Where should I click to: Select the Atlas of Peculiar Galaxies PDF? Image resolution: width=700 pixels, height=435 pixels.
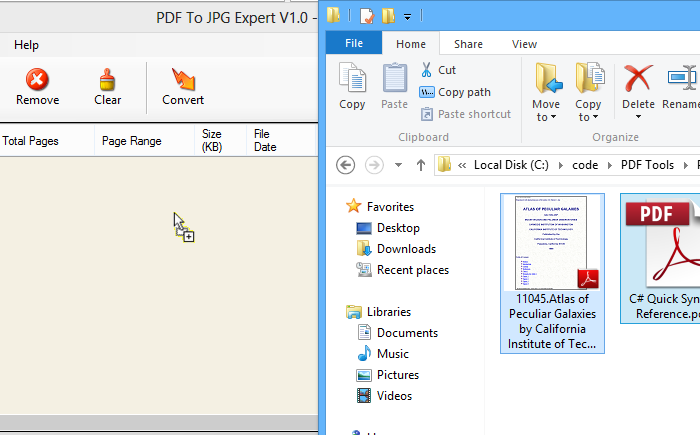pos(552,272)
